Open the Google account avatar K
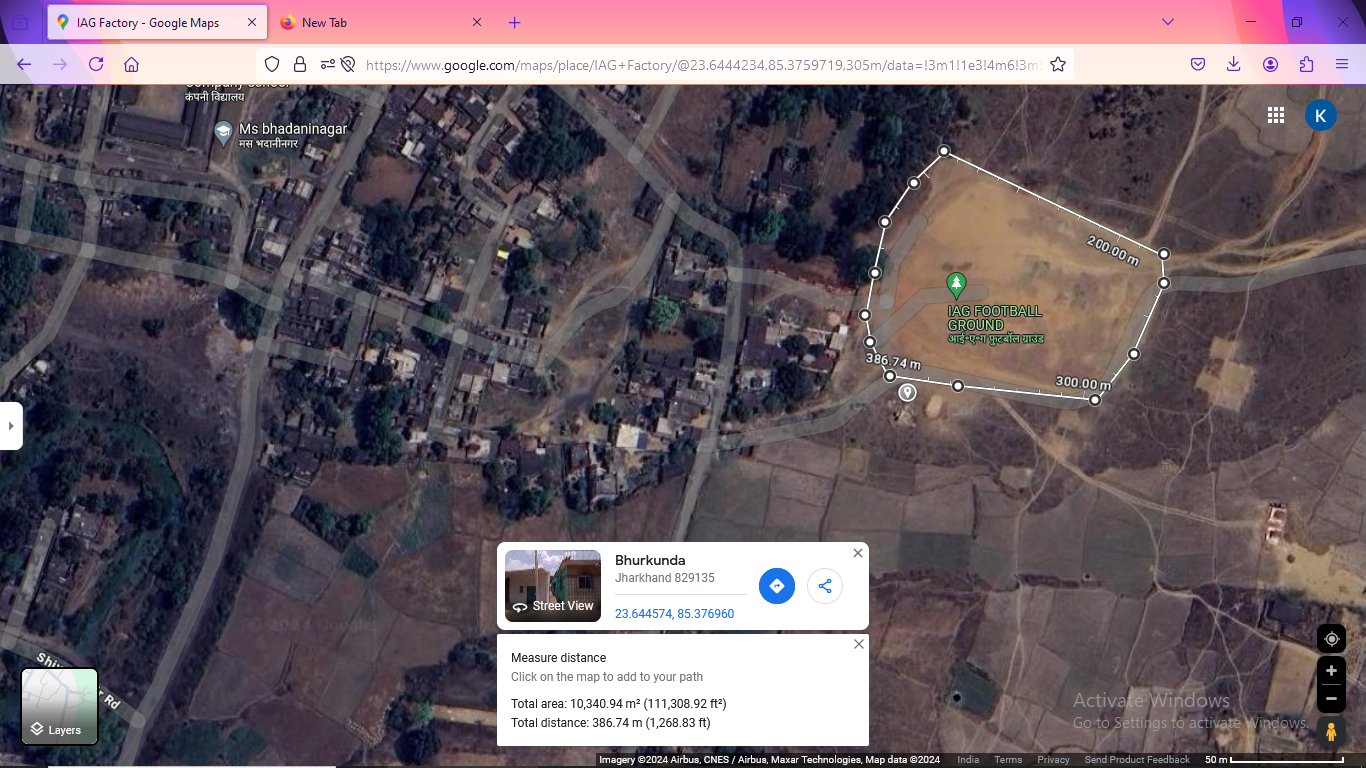Viewport: 1366px width, 768px height. pos(1321,115)
